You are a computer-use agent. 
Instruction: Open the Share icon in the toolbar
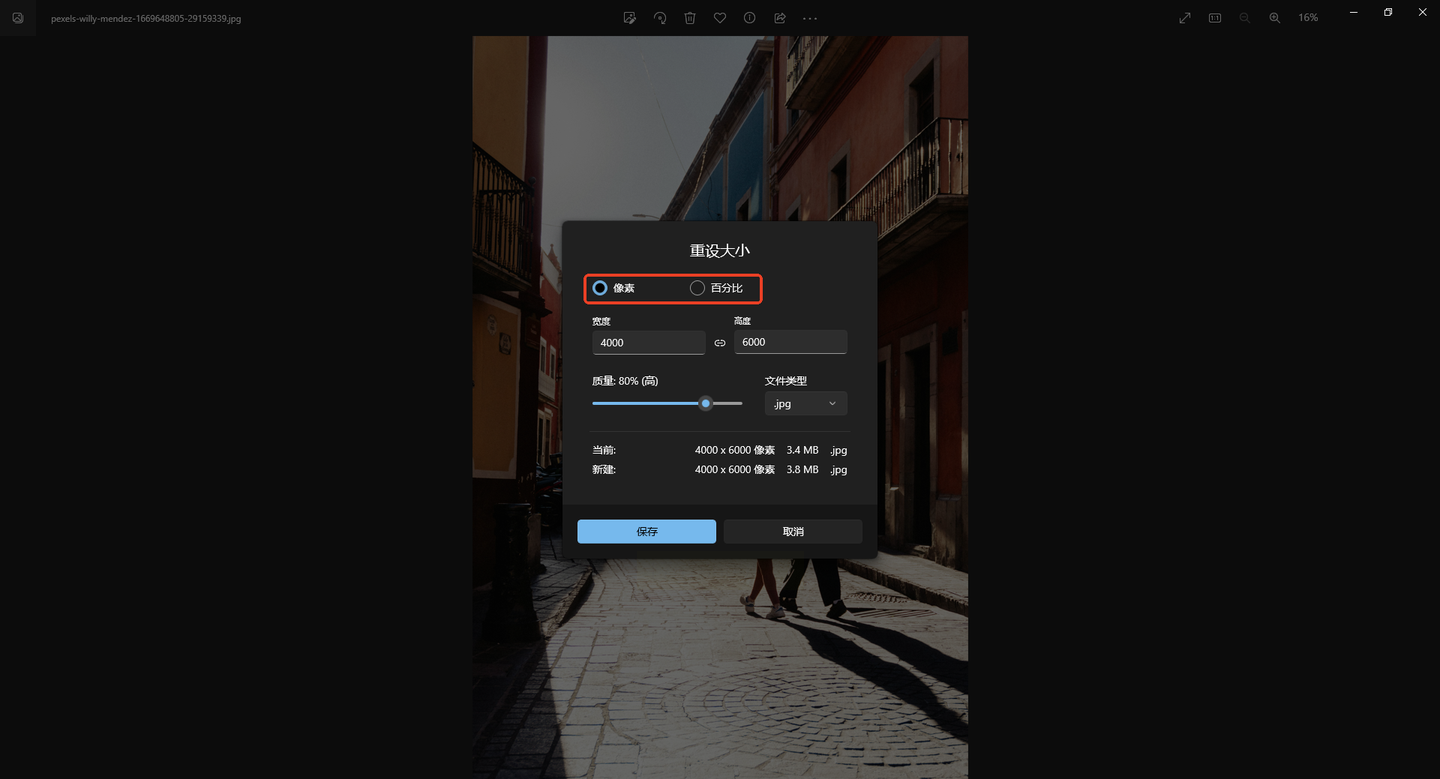780,18
